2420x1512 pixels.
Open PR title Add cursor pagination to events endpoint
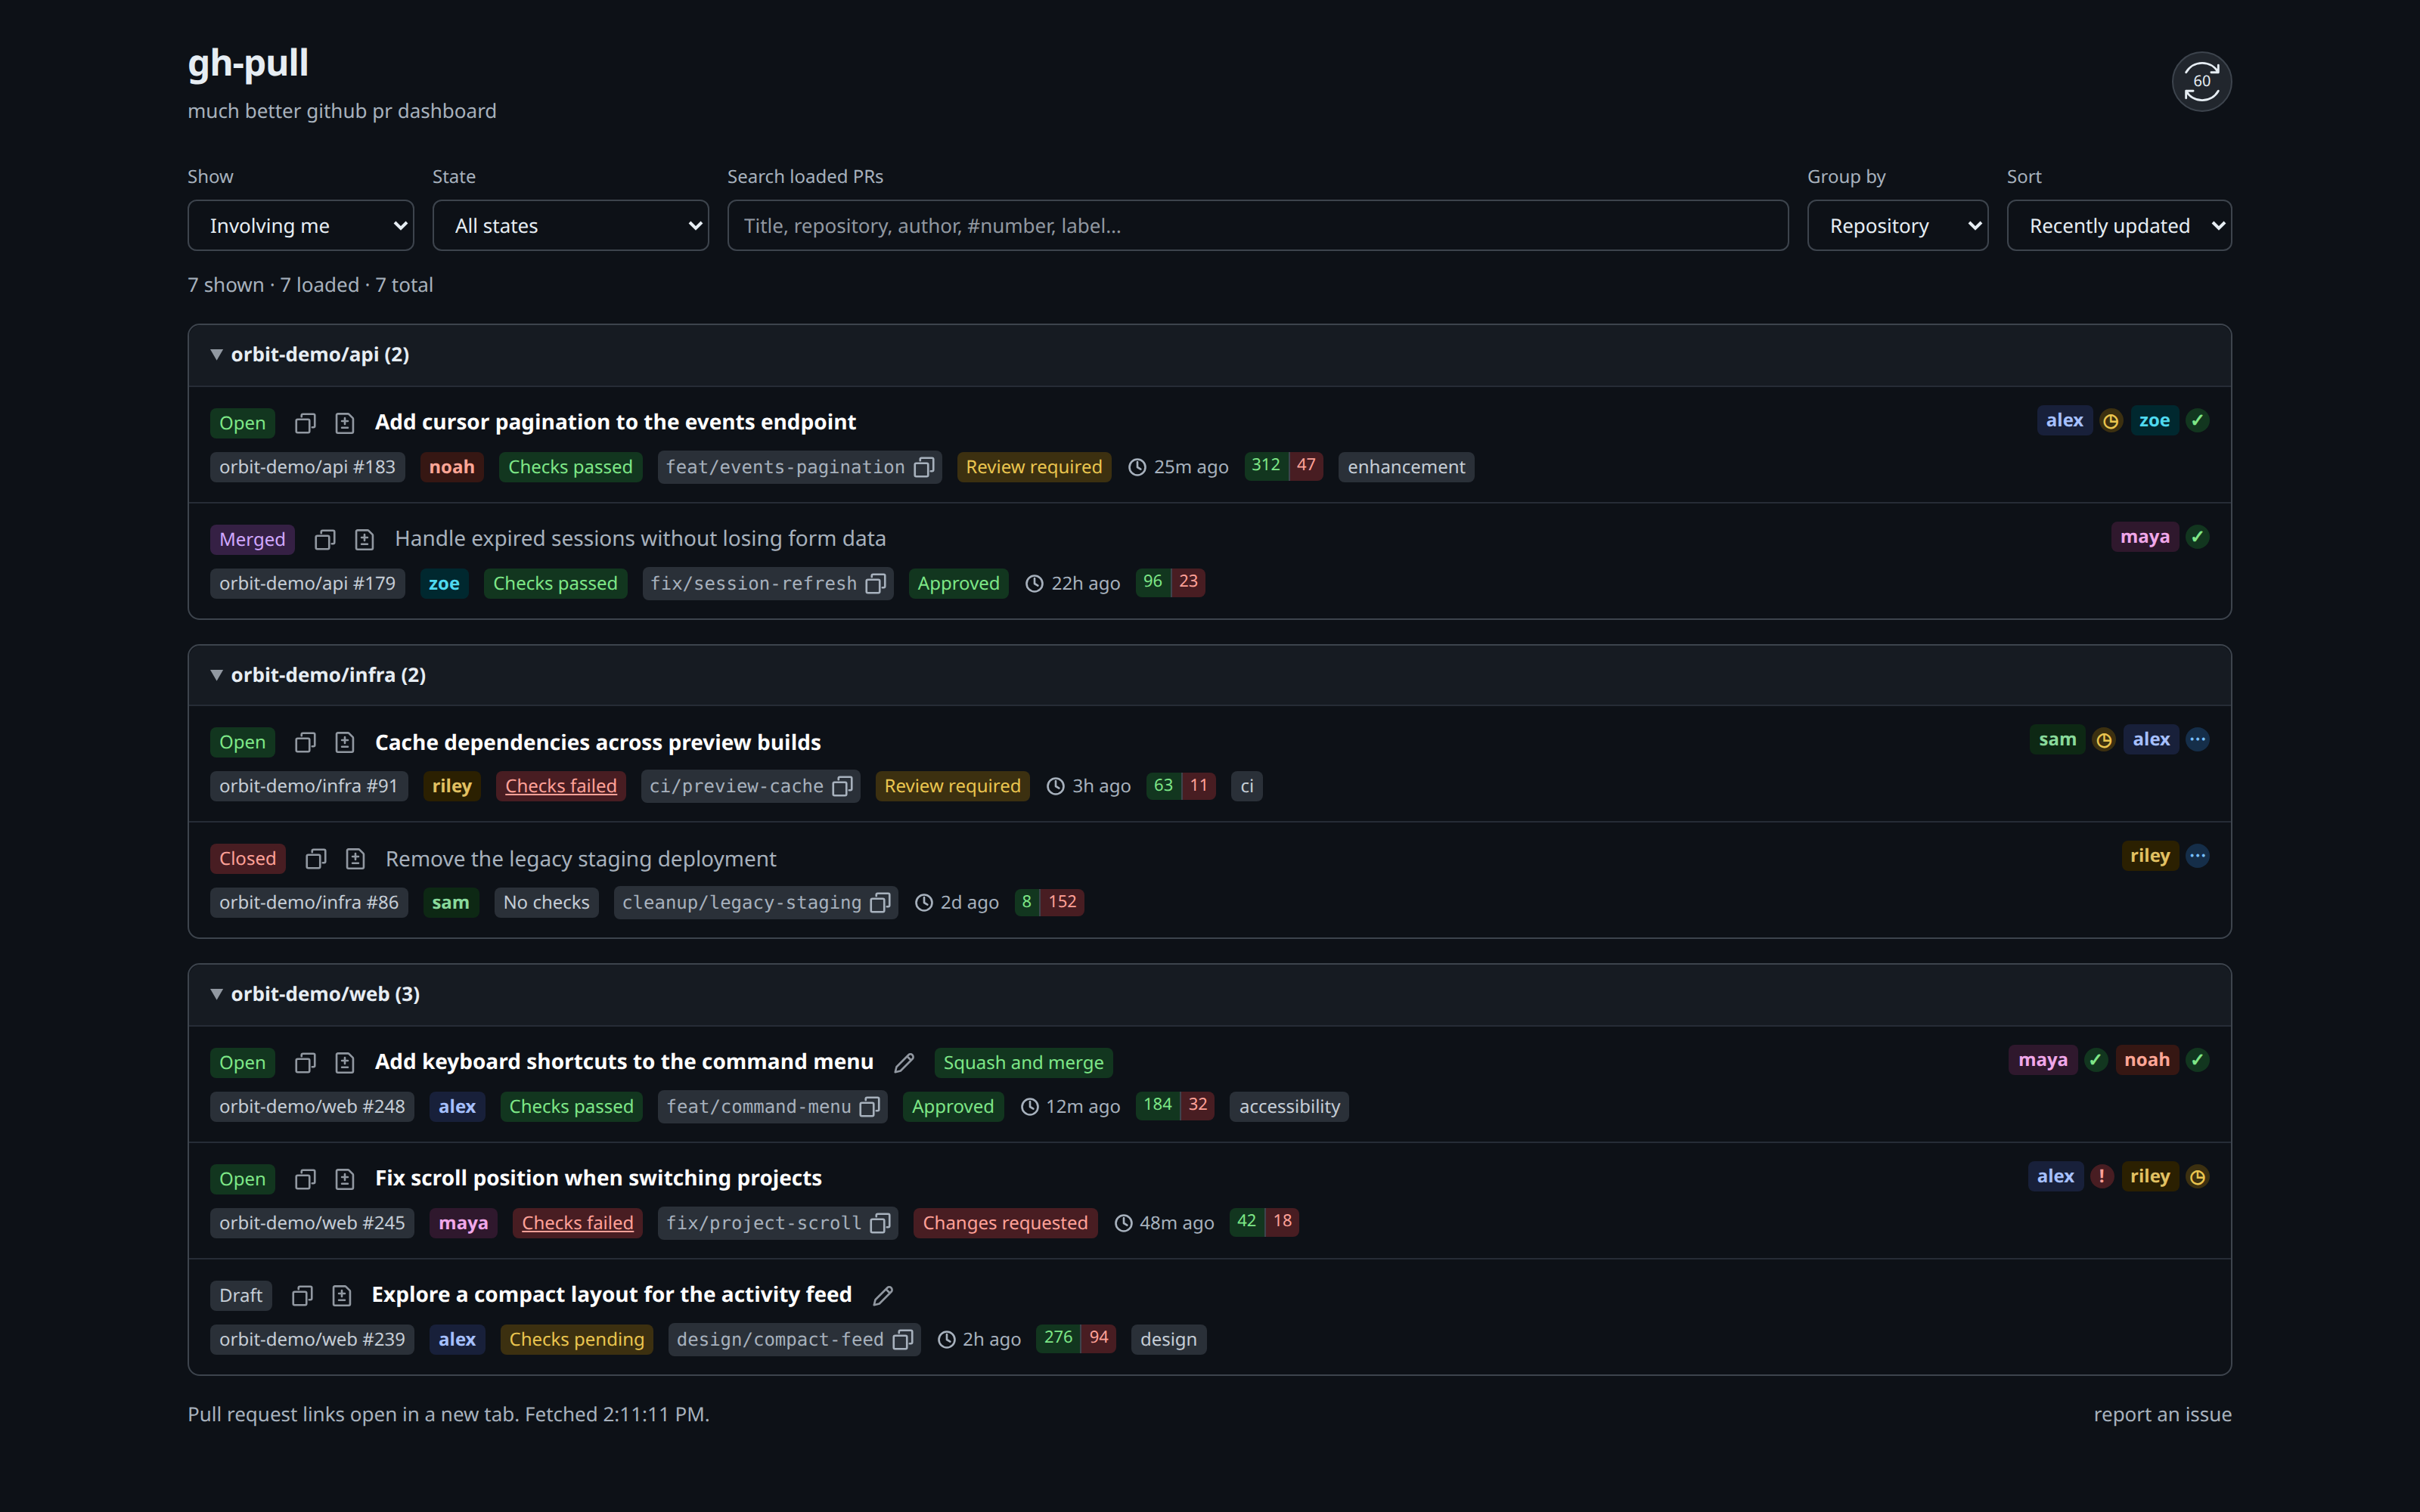[x=615, y=422]
